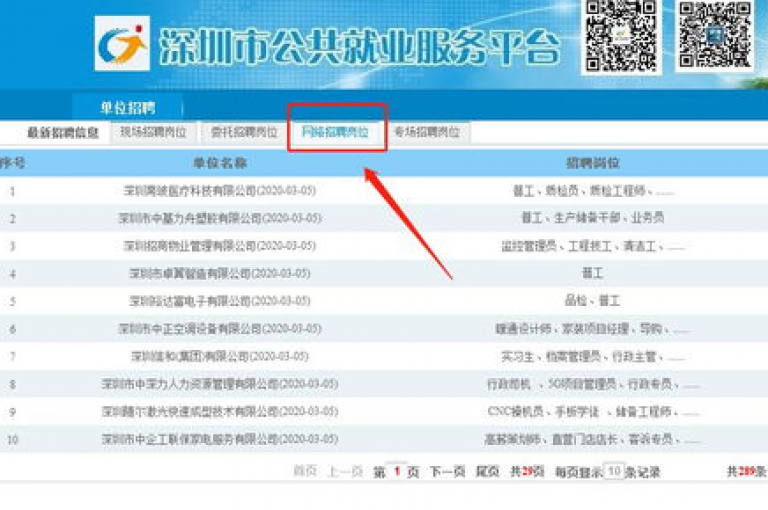Go to previous page (上一页)

(345, 471)
